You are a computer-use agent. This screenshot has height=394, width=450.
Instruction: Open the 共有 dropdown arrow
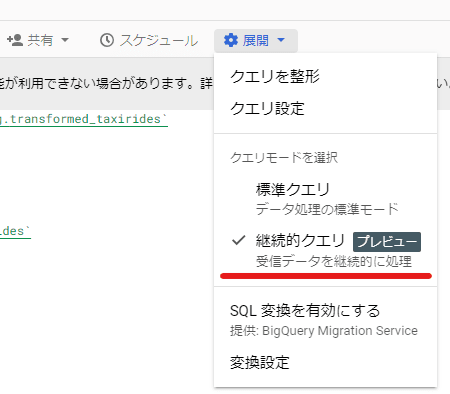coord(65,40)
